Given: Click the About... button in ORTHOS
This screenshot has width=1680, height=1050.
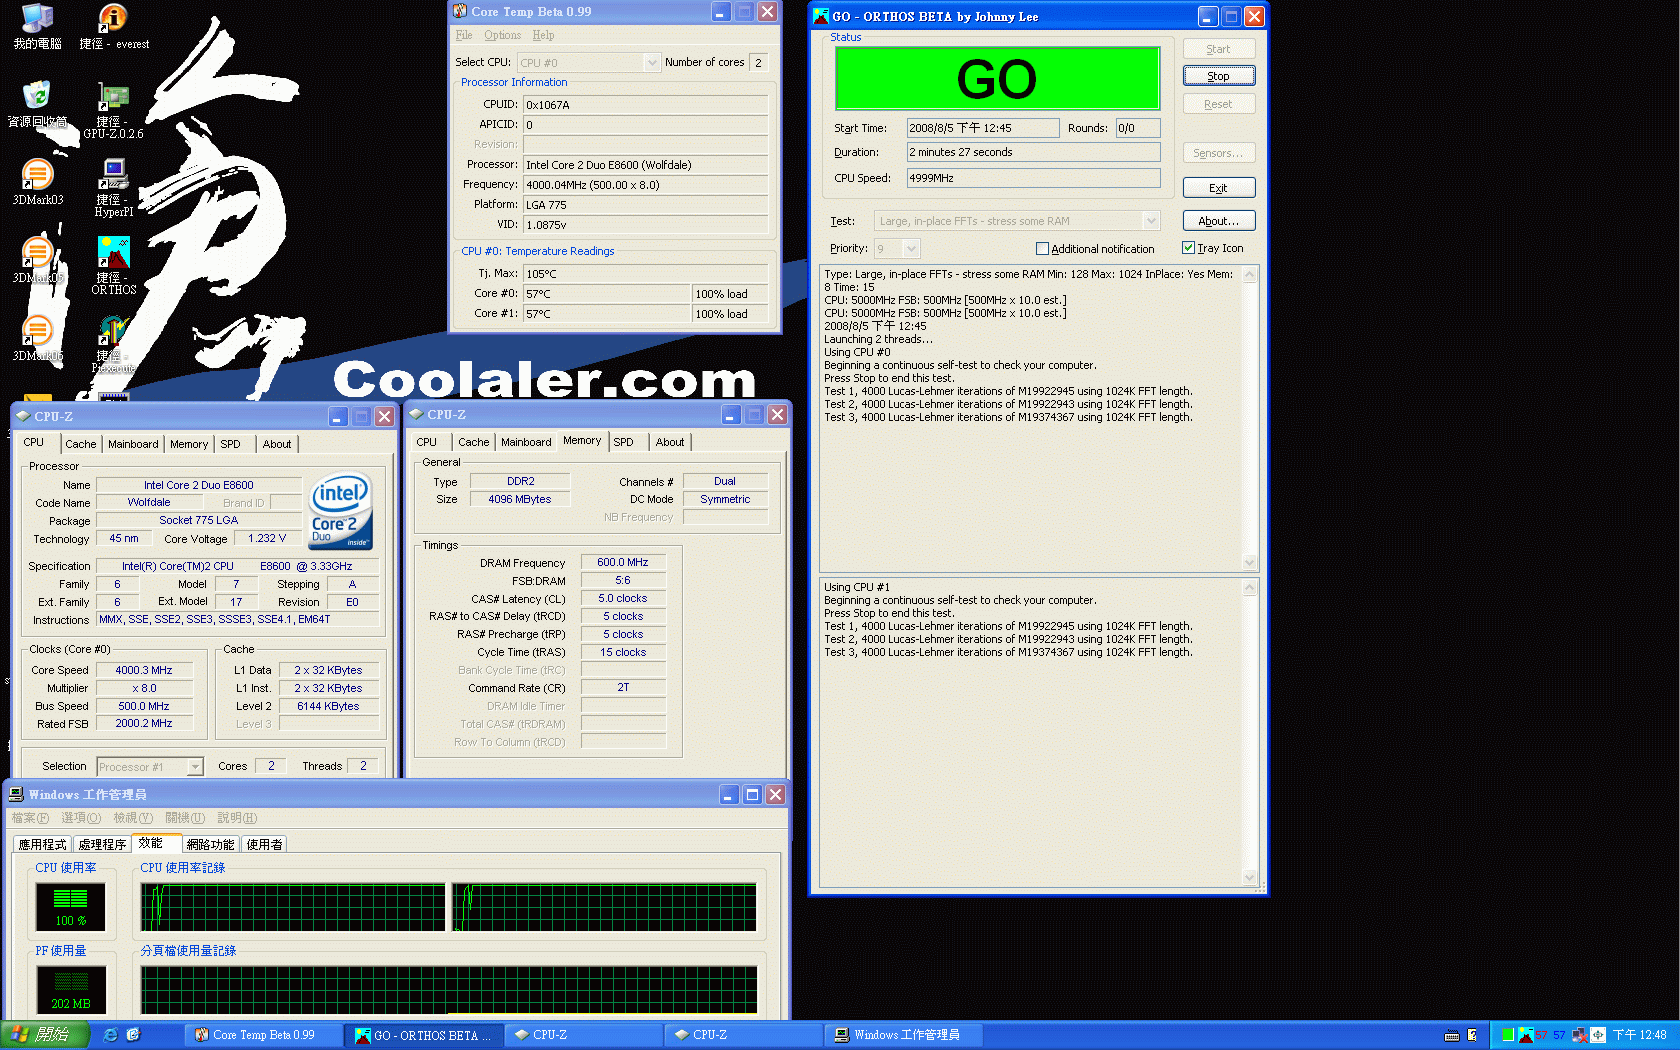Looking at the screenshot, I should tap(1219, 221).
